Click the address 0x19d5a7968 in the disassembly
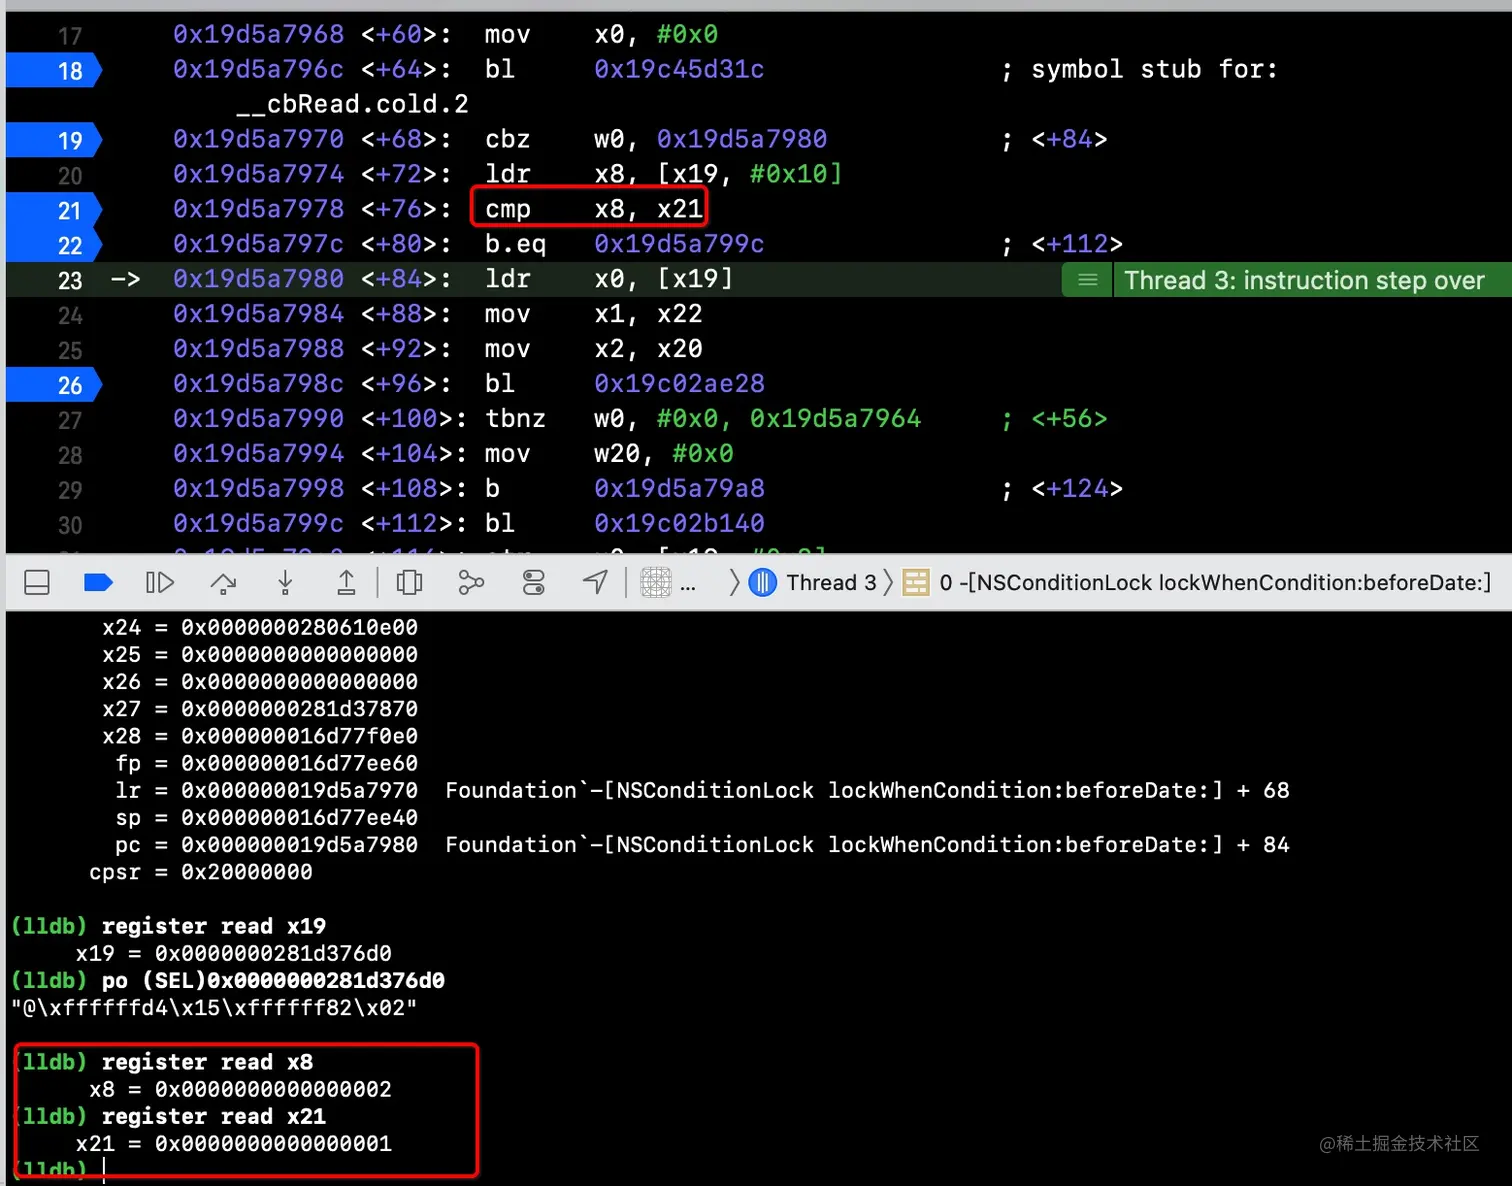The width and height of the screenshot is (1512, 1186). (x=258, y=34)
